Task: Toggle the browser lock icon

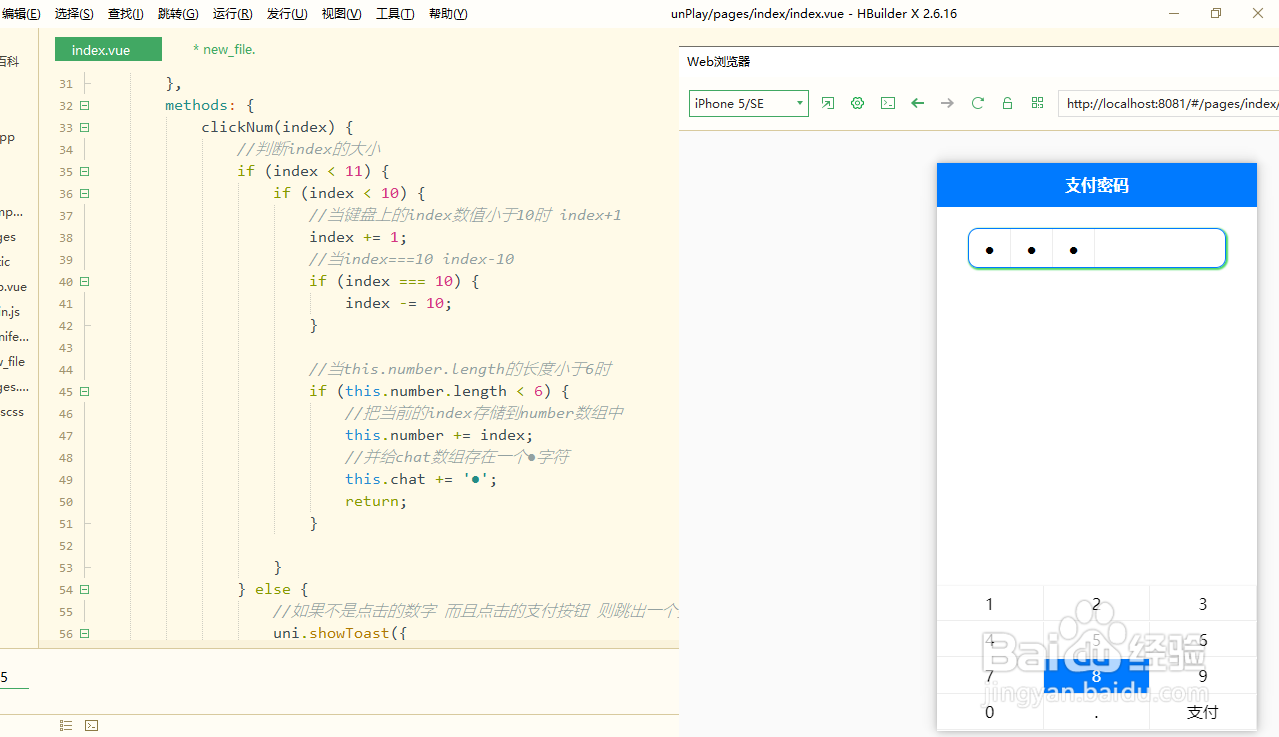Action: point(1007,103)
